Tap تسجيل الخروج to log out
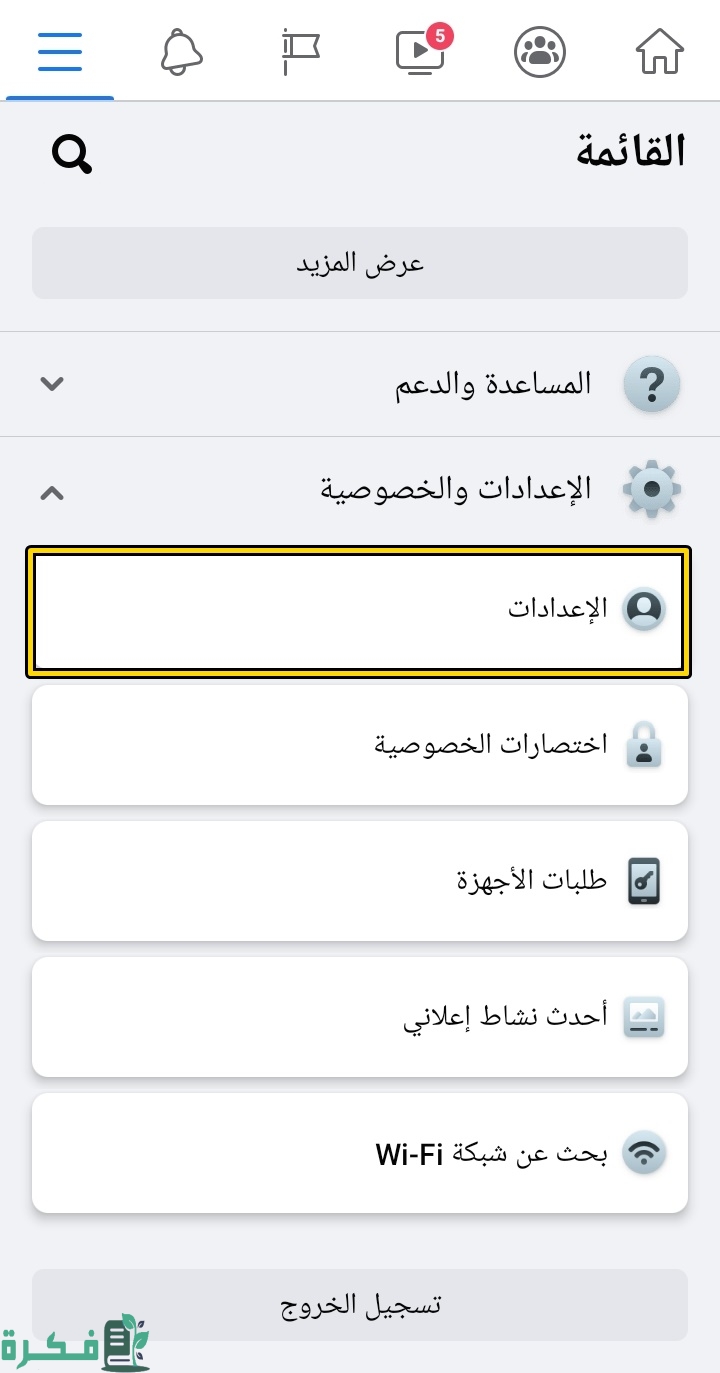This screenshot has width=720, height=1373. [360, 1304]
